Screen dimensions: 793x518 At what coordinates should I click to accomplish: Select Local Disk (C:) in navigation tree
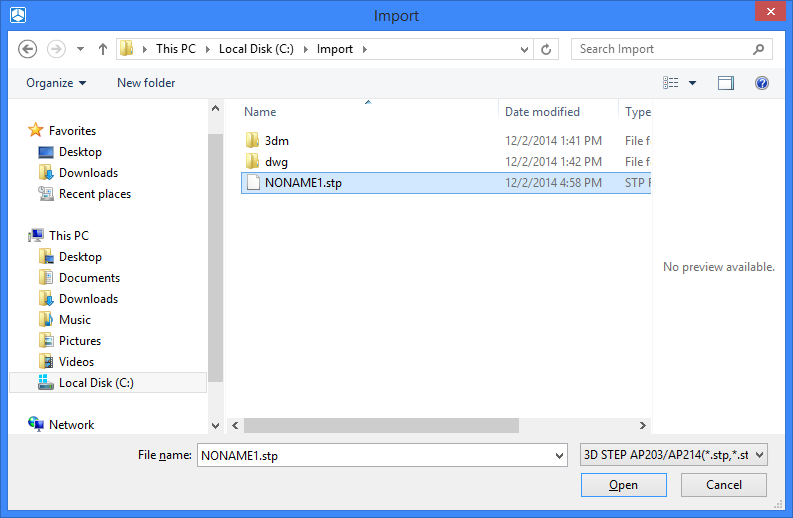(96, 383)
